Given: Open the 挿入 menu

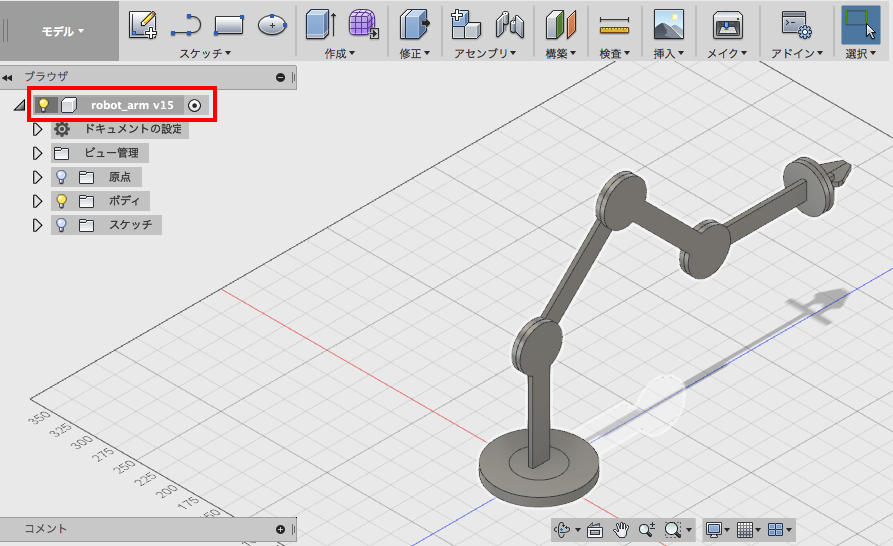Looking at the screenshot, I should tap(669, 54).
